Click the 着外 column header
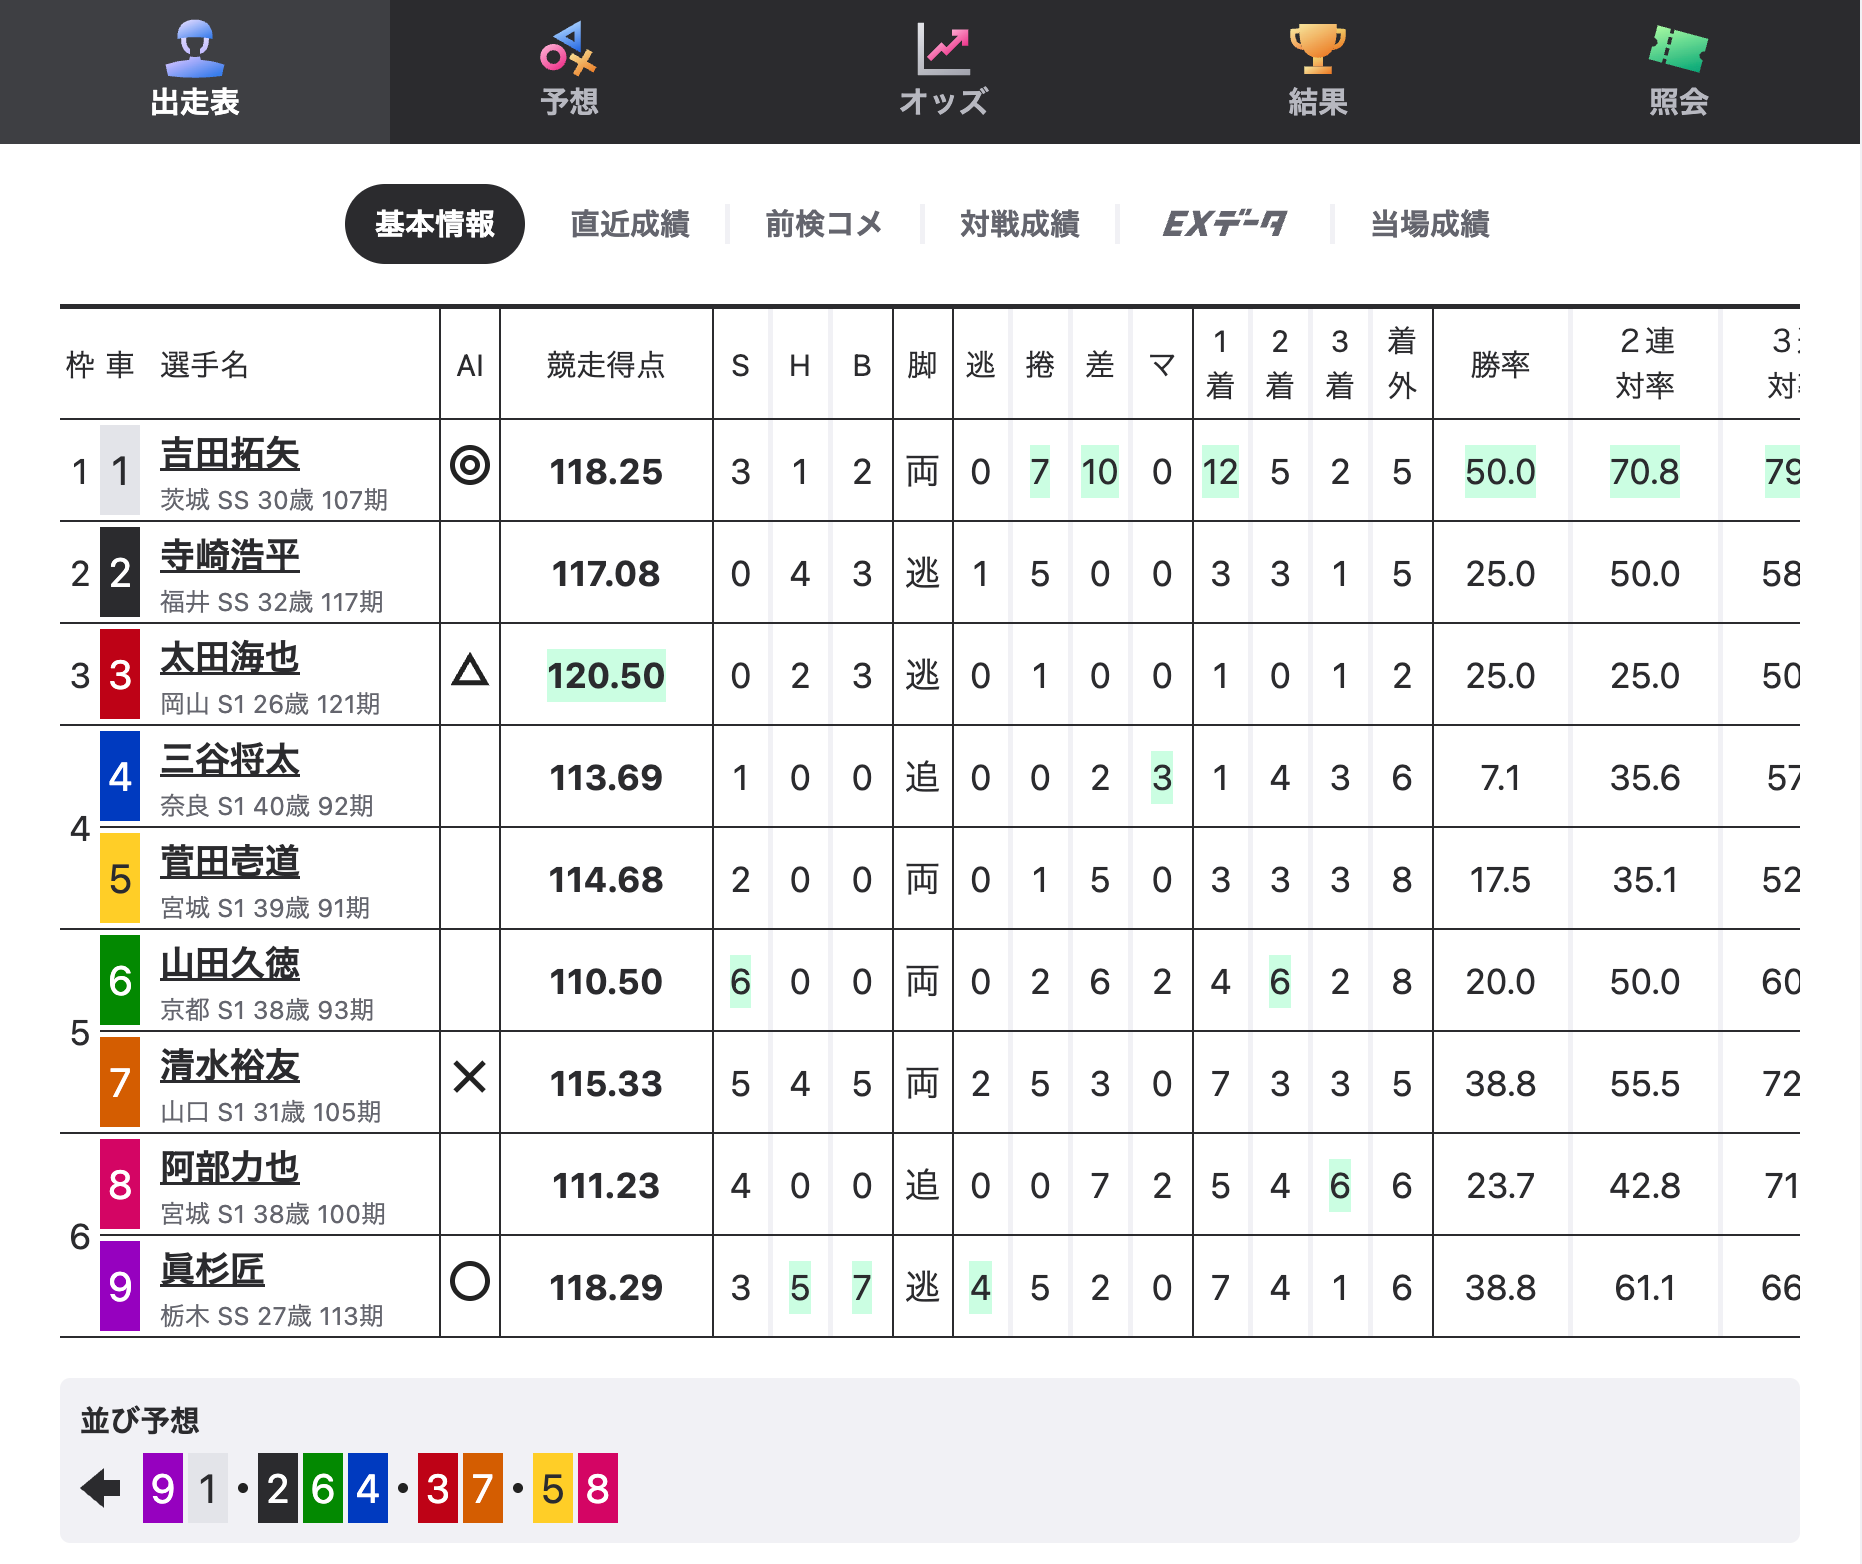 pos(1402,363)
